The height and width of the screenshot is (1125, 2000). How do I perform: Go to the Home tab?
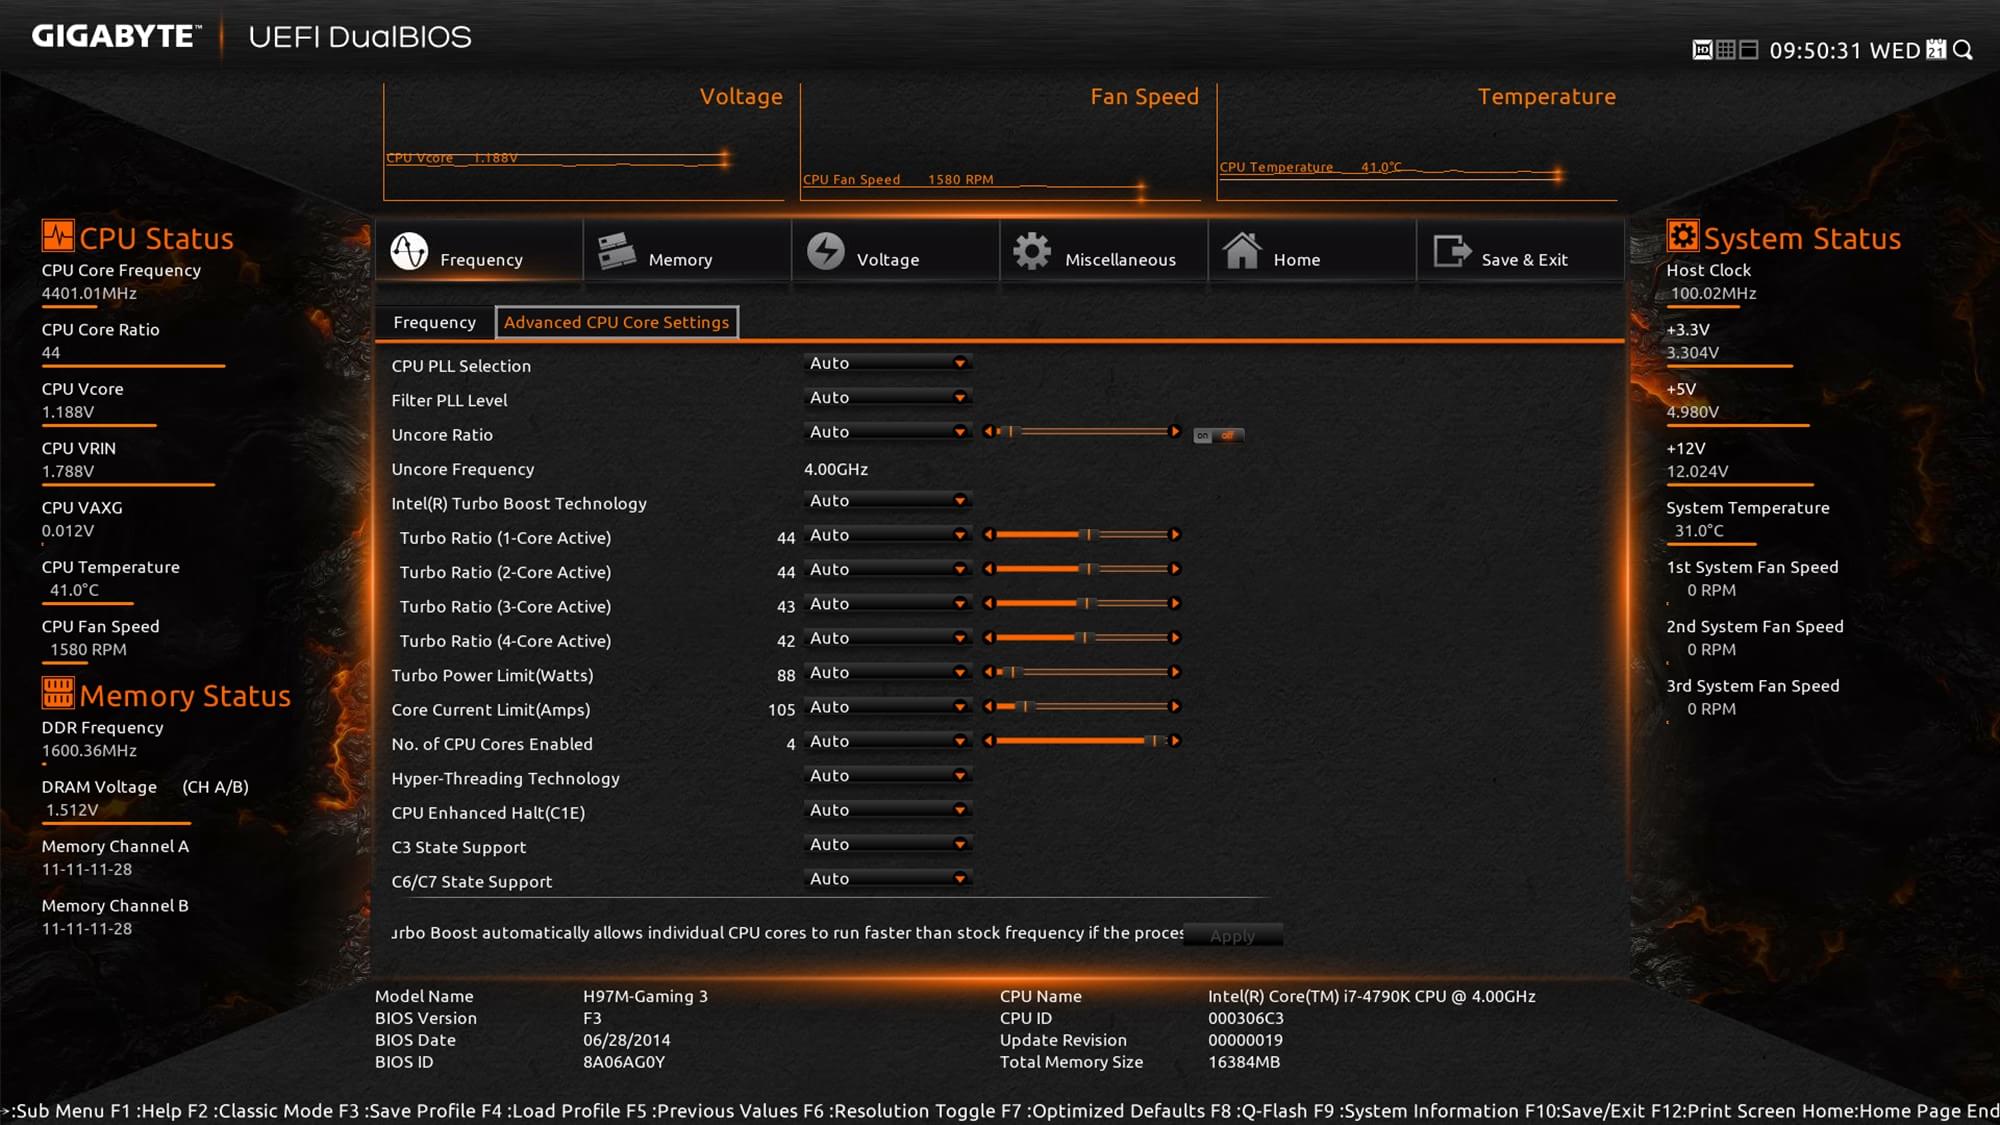(x=1312, y=251)
